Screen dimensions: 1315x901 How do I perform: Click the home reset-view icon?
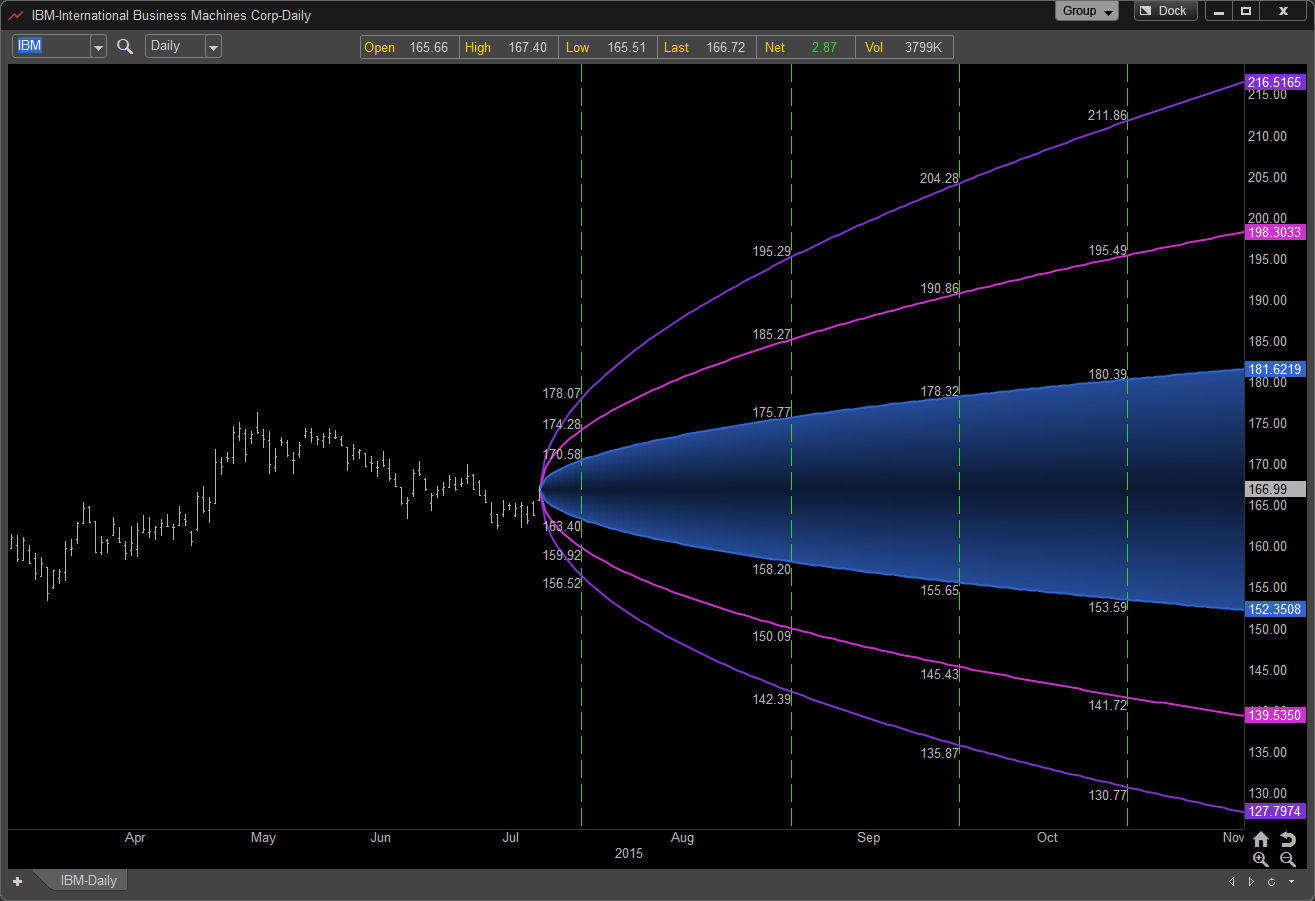[x=1261, y=839]
